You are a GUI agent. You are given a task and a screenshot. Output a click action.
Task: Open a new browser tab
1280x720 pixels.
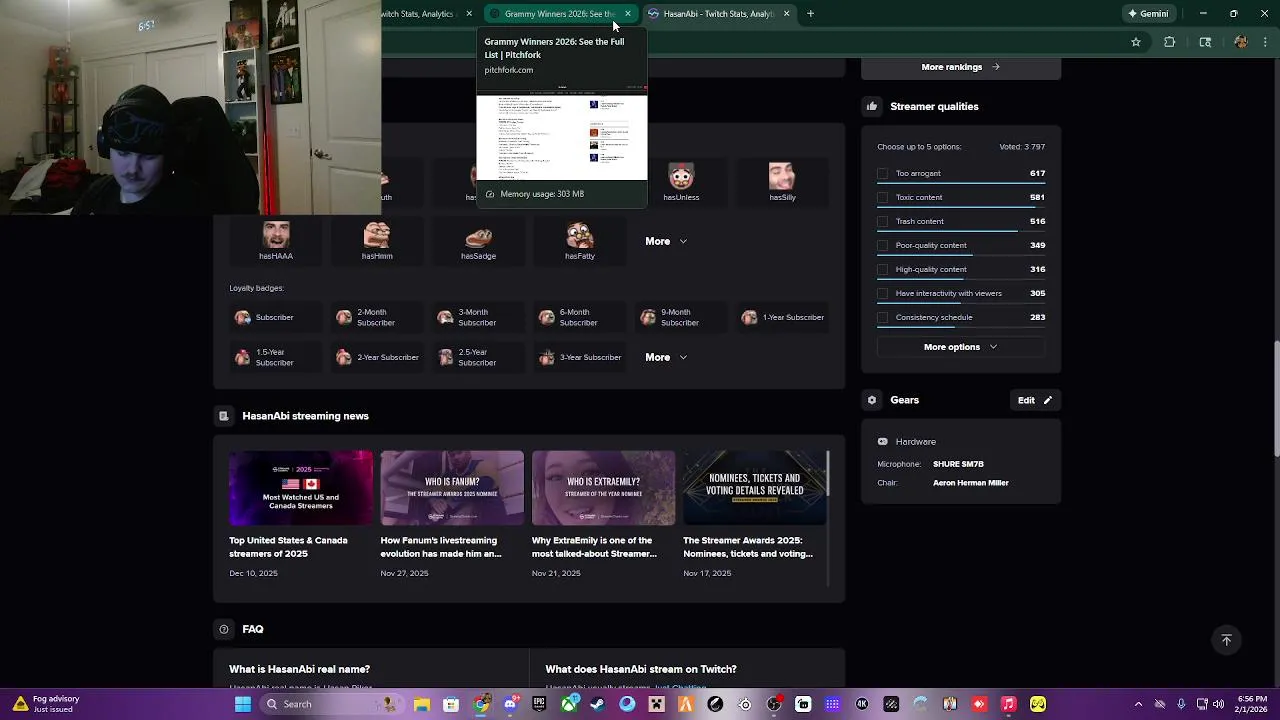tap(810, 14)
